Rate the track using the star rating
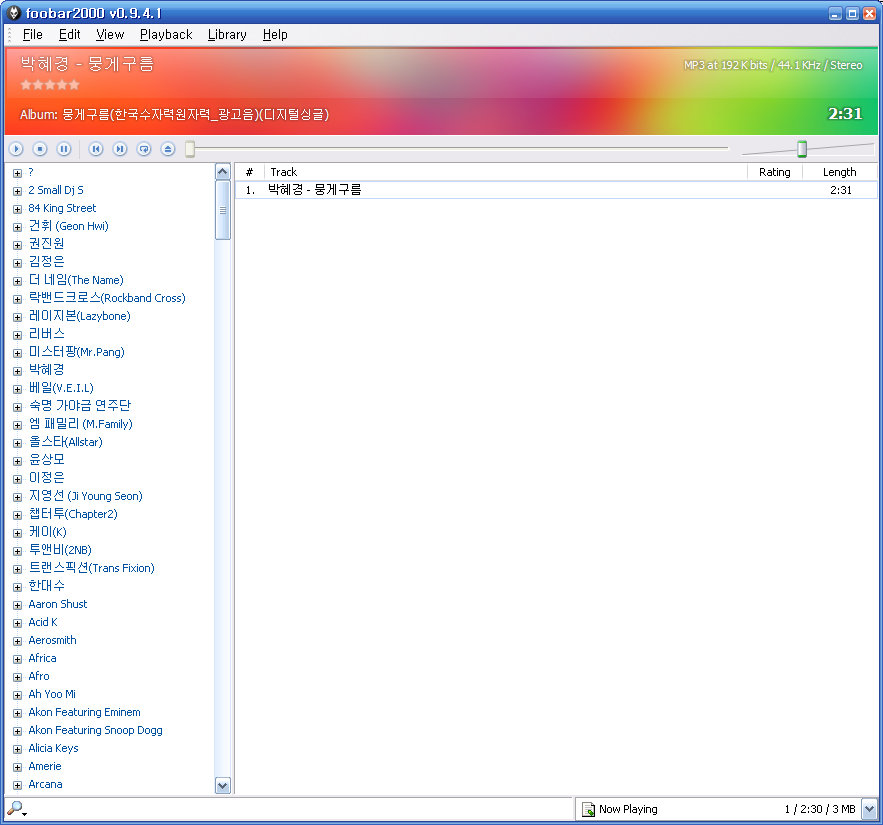The height and width of the screenshot is (825, 883). coord(50,85)
